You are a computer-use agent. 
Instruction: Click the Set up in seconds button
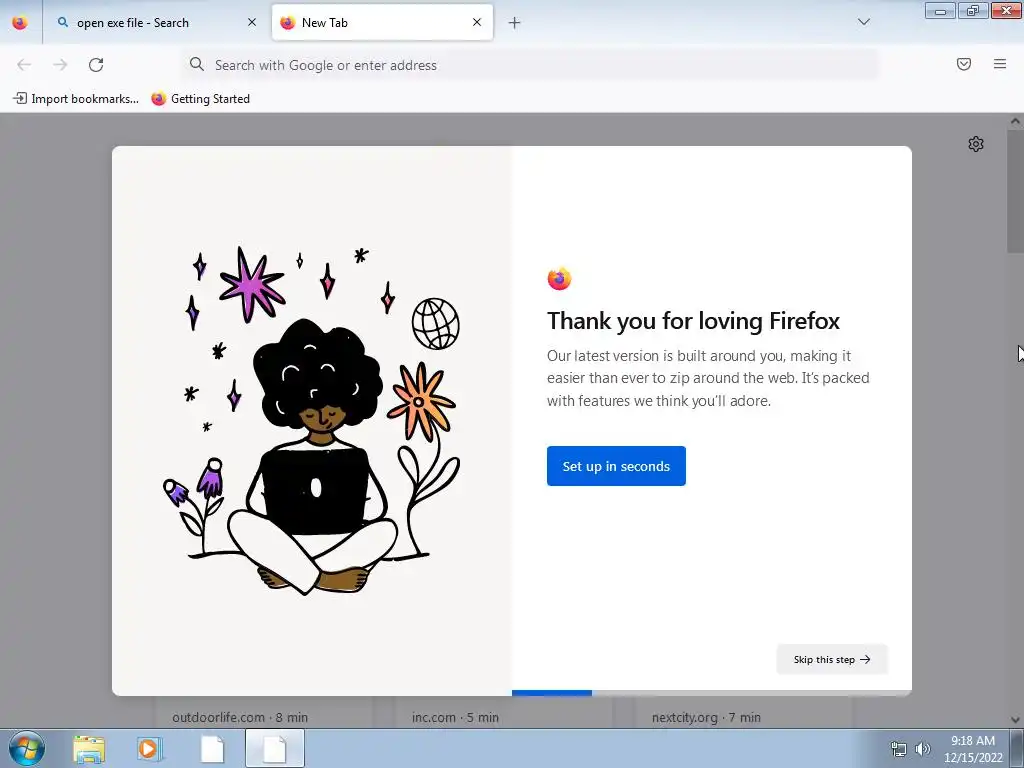coord(616,466)
